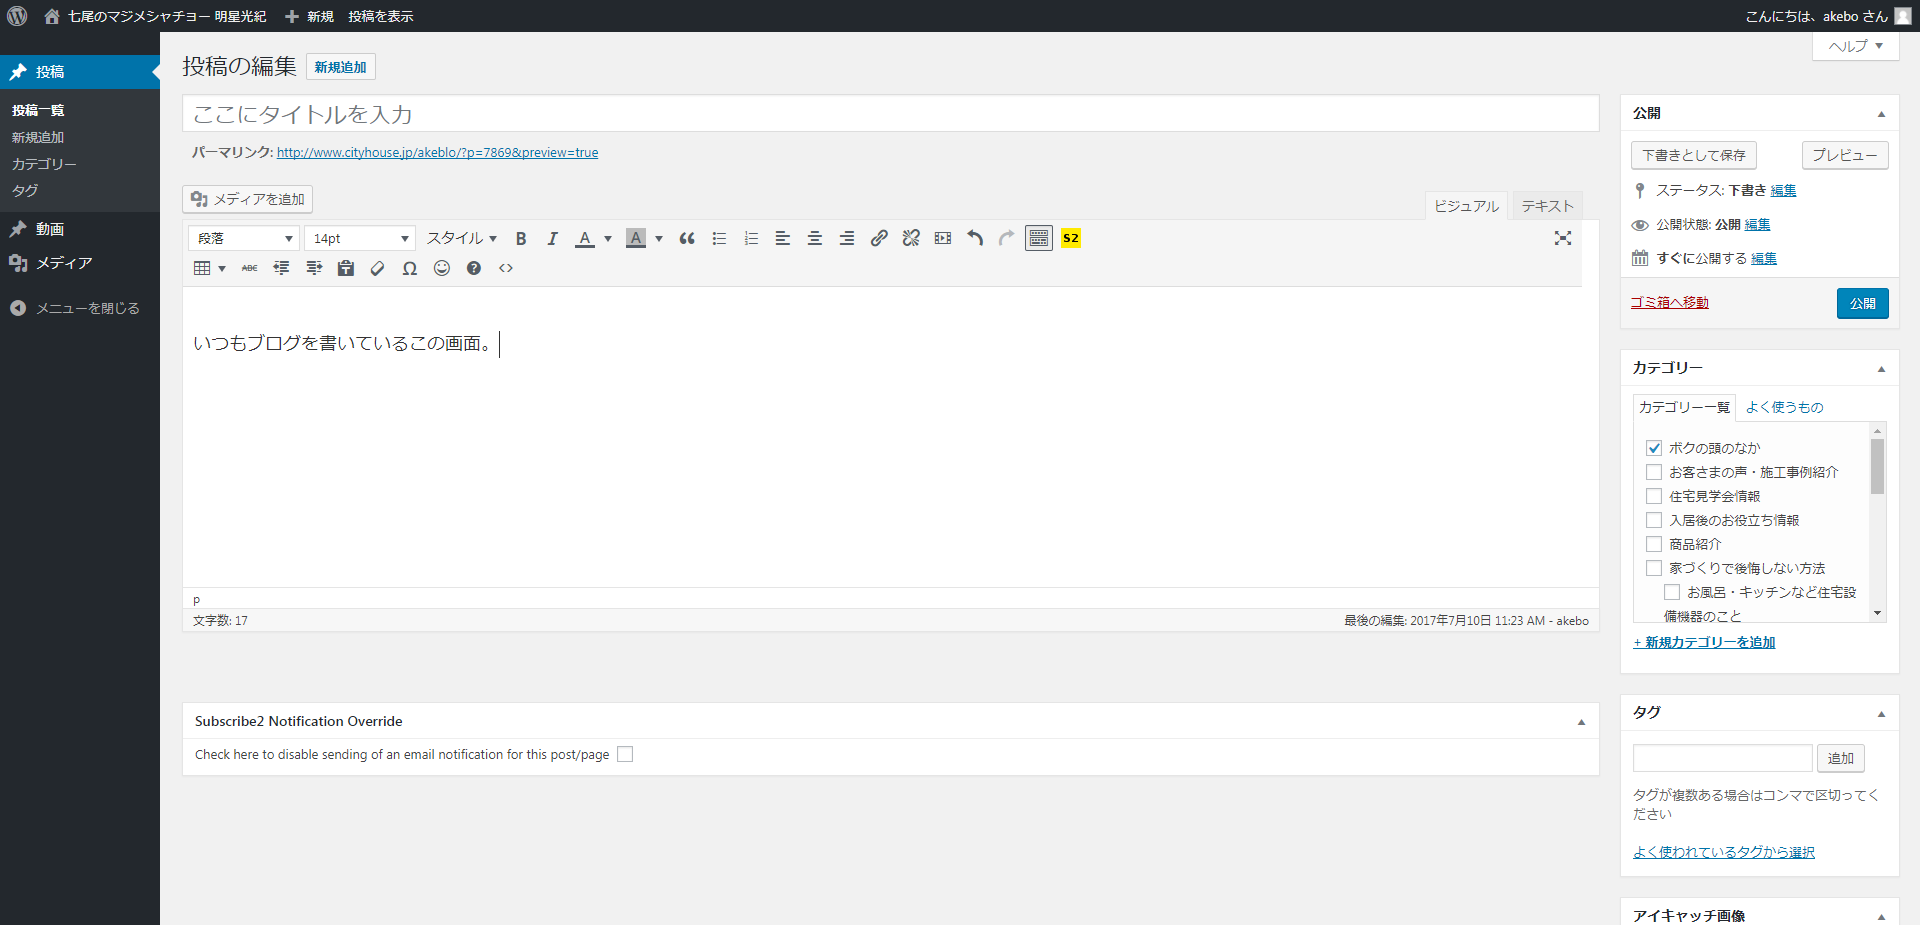Apply italic formatting

552,238
